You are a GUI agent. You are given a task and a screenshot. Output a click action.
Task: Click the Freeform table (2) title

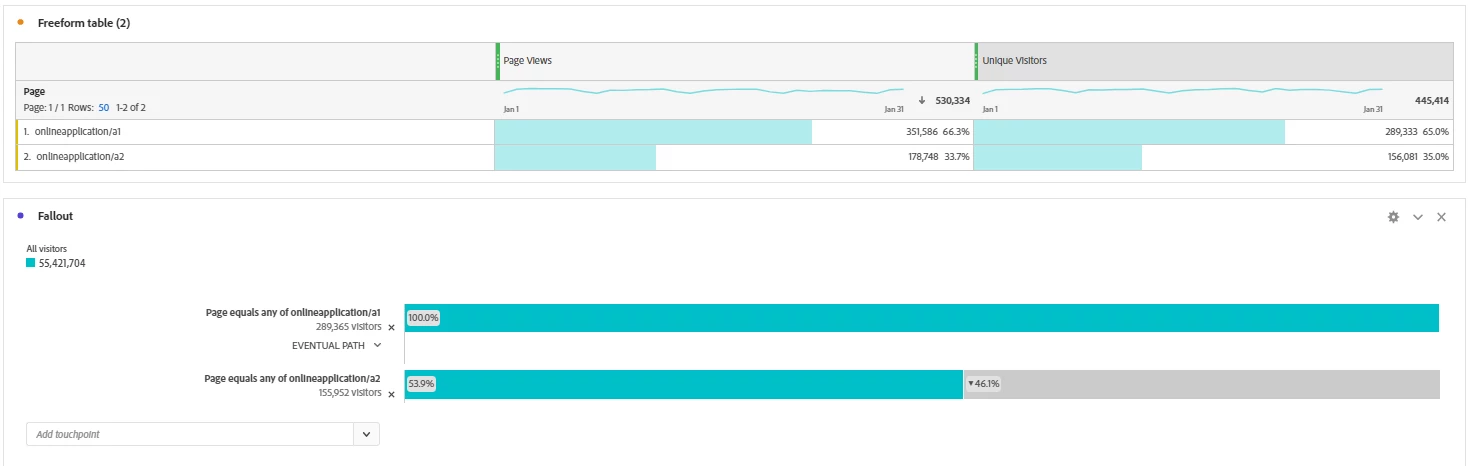pos(84,23)
